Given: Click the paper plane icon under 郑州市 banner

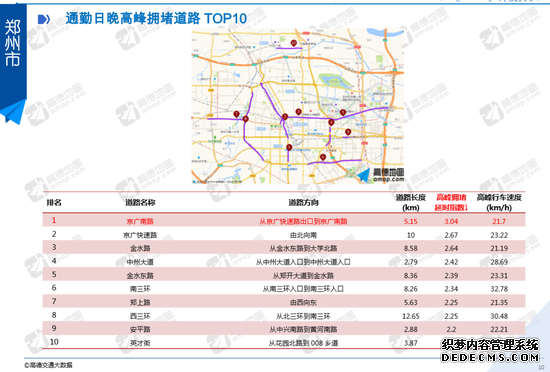Looking at the screenshot, I should click(x=13, y=112).
